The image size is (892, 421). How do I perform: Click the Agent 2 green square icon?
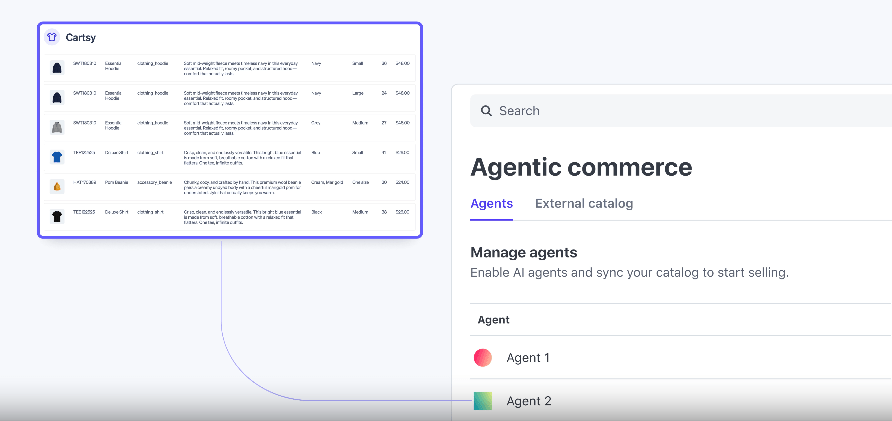(x=483, y=401)
